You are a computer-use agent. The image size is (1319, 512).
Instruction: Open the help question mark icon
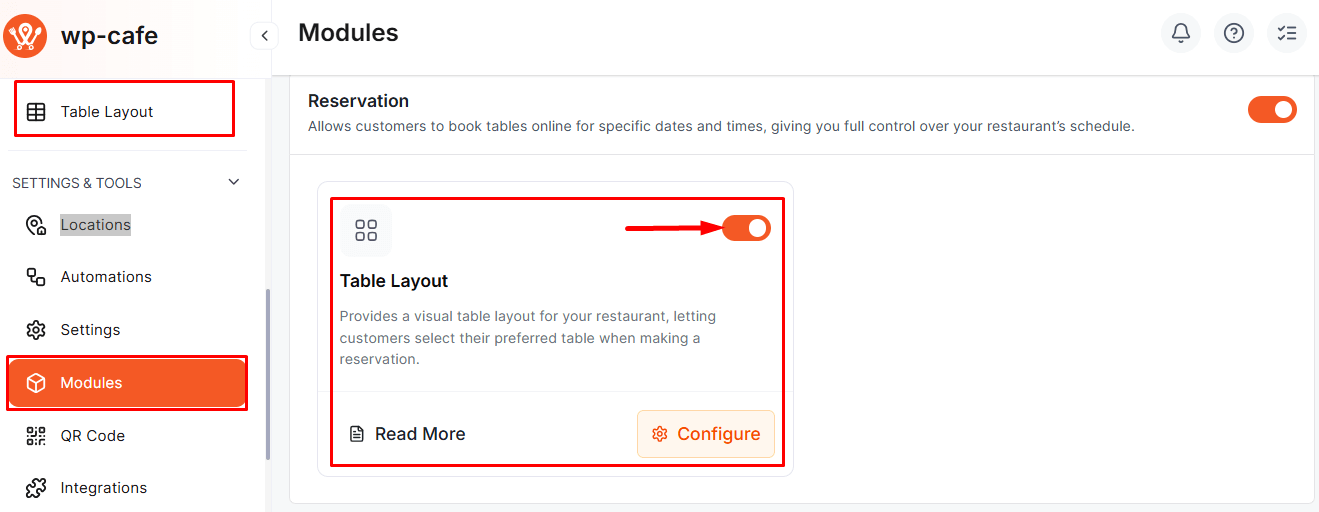[1234, 34]
